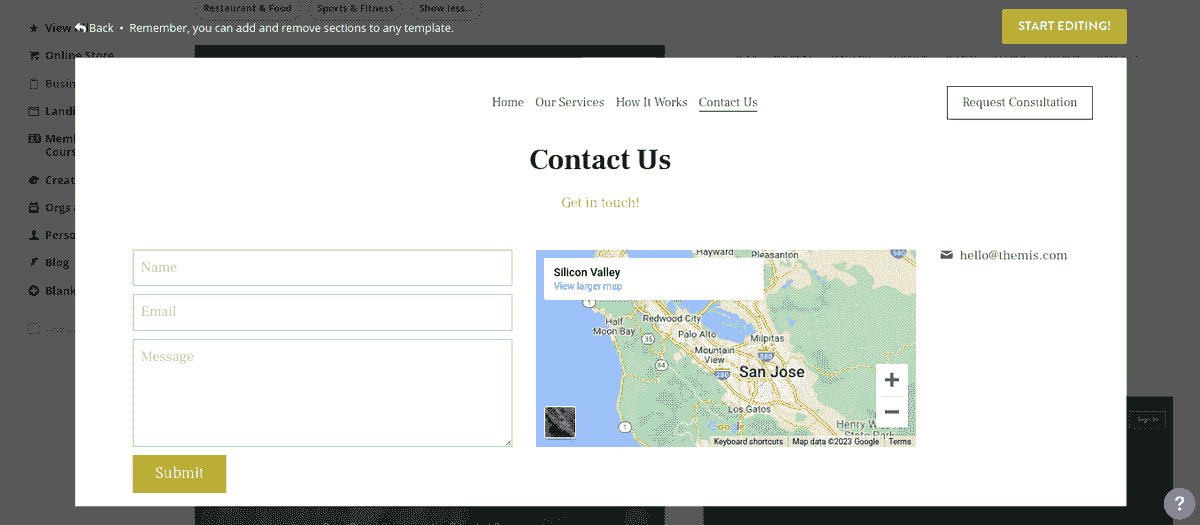Focus the Email input field

pos(322,312)
